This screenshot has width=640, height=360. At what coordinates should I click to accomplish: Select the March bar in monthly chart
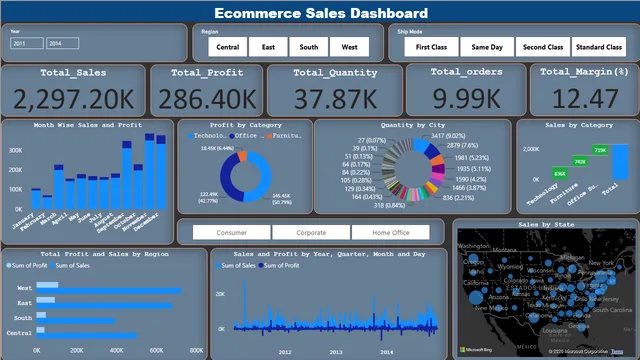pyautogui.click(x=59, y=187)
